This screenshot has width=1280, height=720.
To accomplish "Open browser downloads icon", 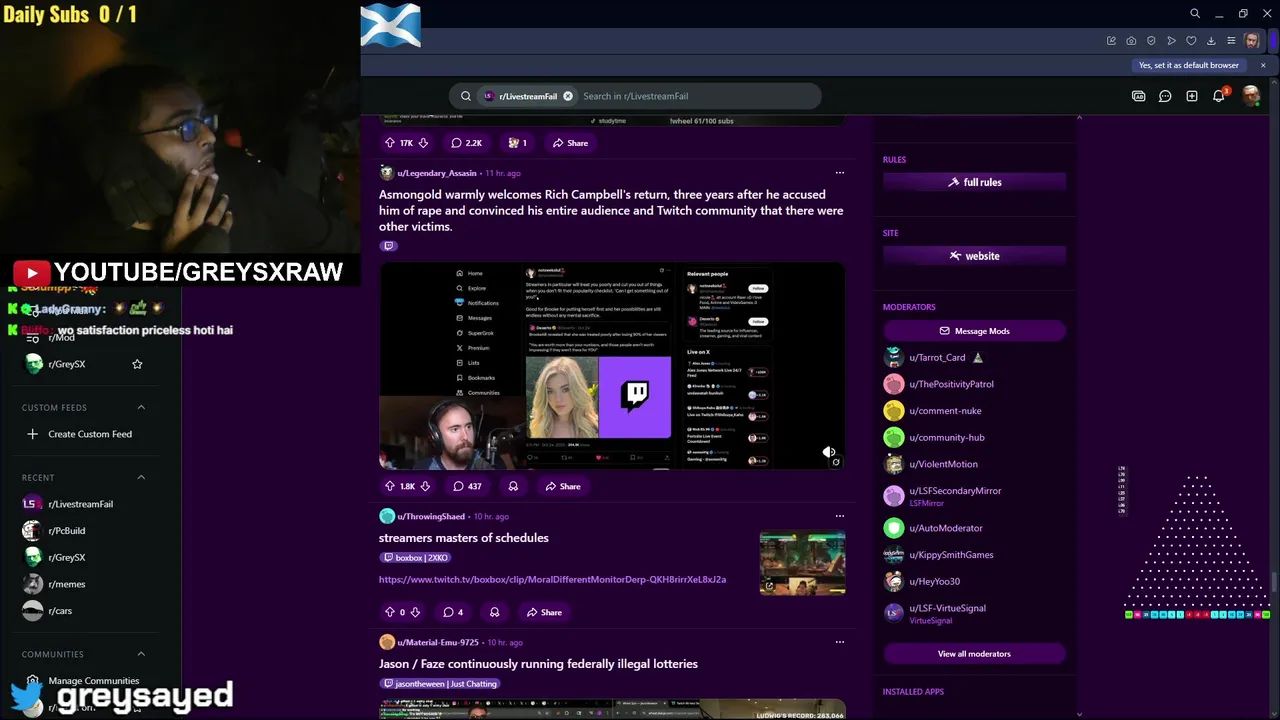I will (1211, 41).
